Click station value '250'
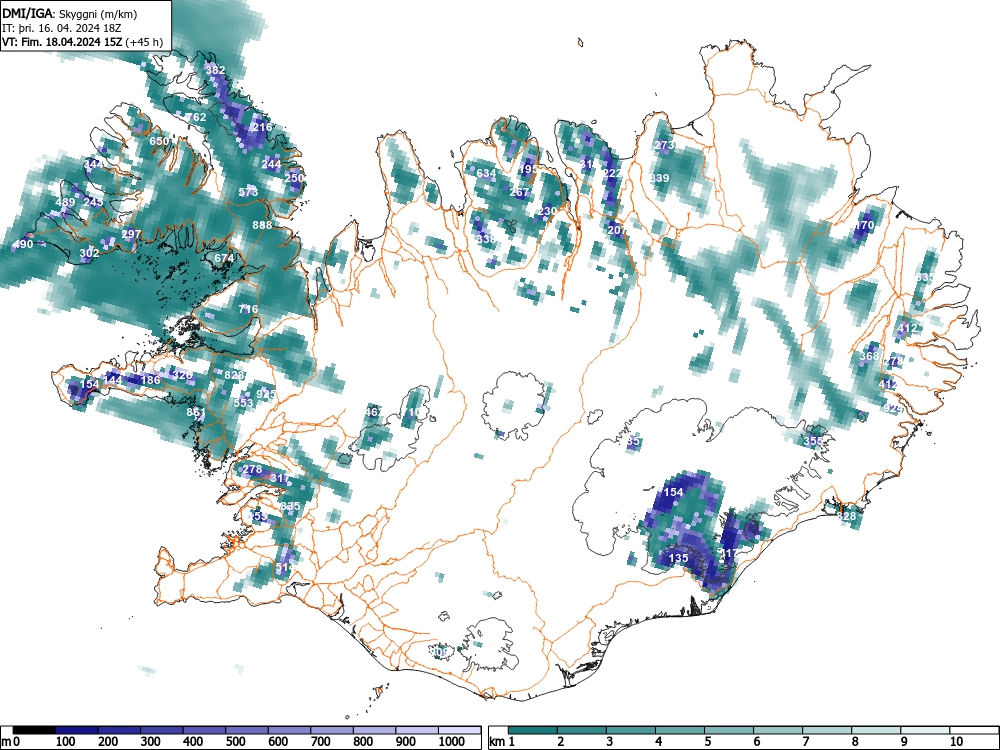 294,178
